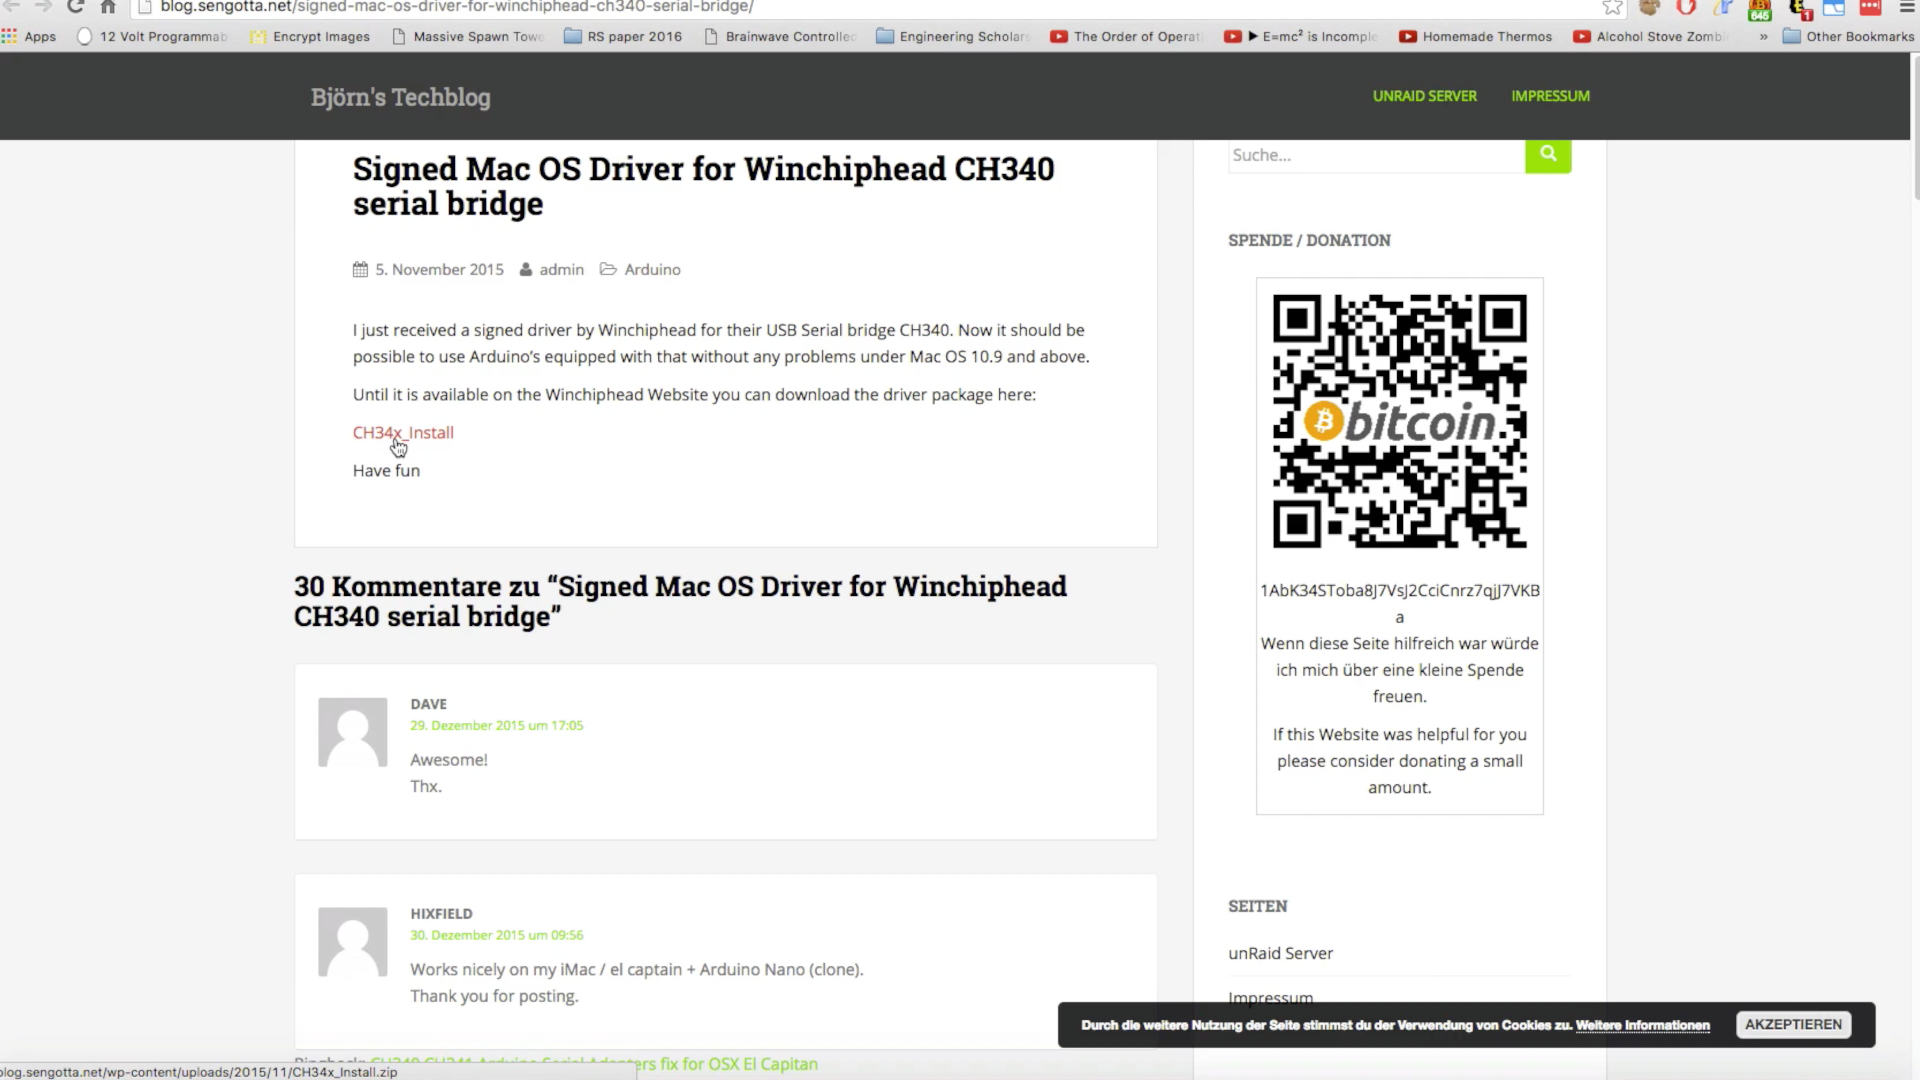Open the Chrome hamburger menu
The height and width of the screenshot is (1080, 1920).
[x=1906, y=8]
